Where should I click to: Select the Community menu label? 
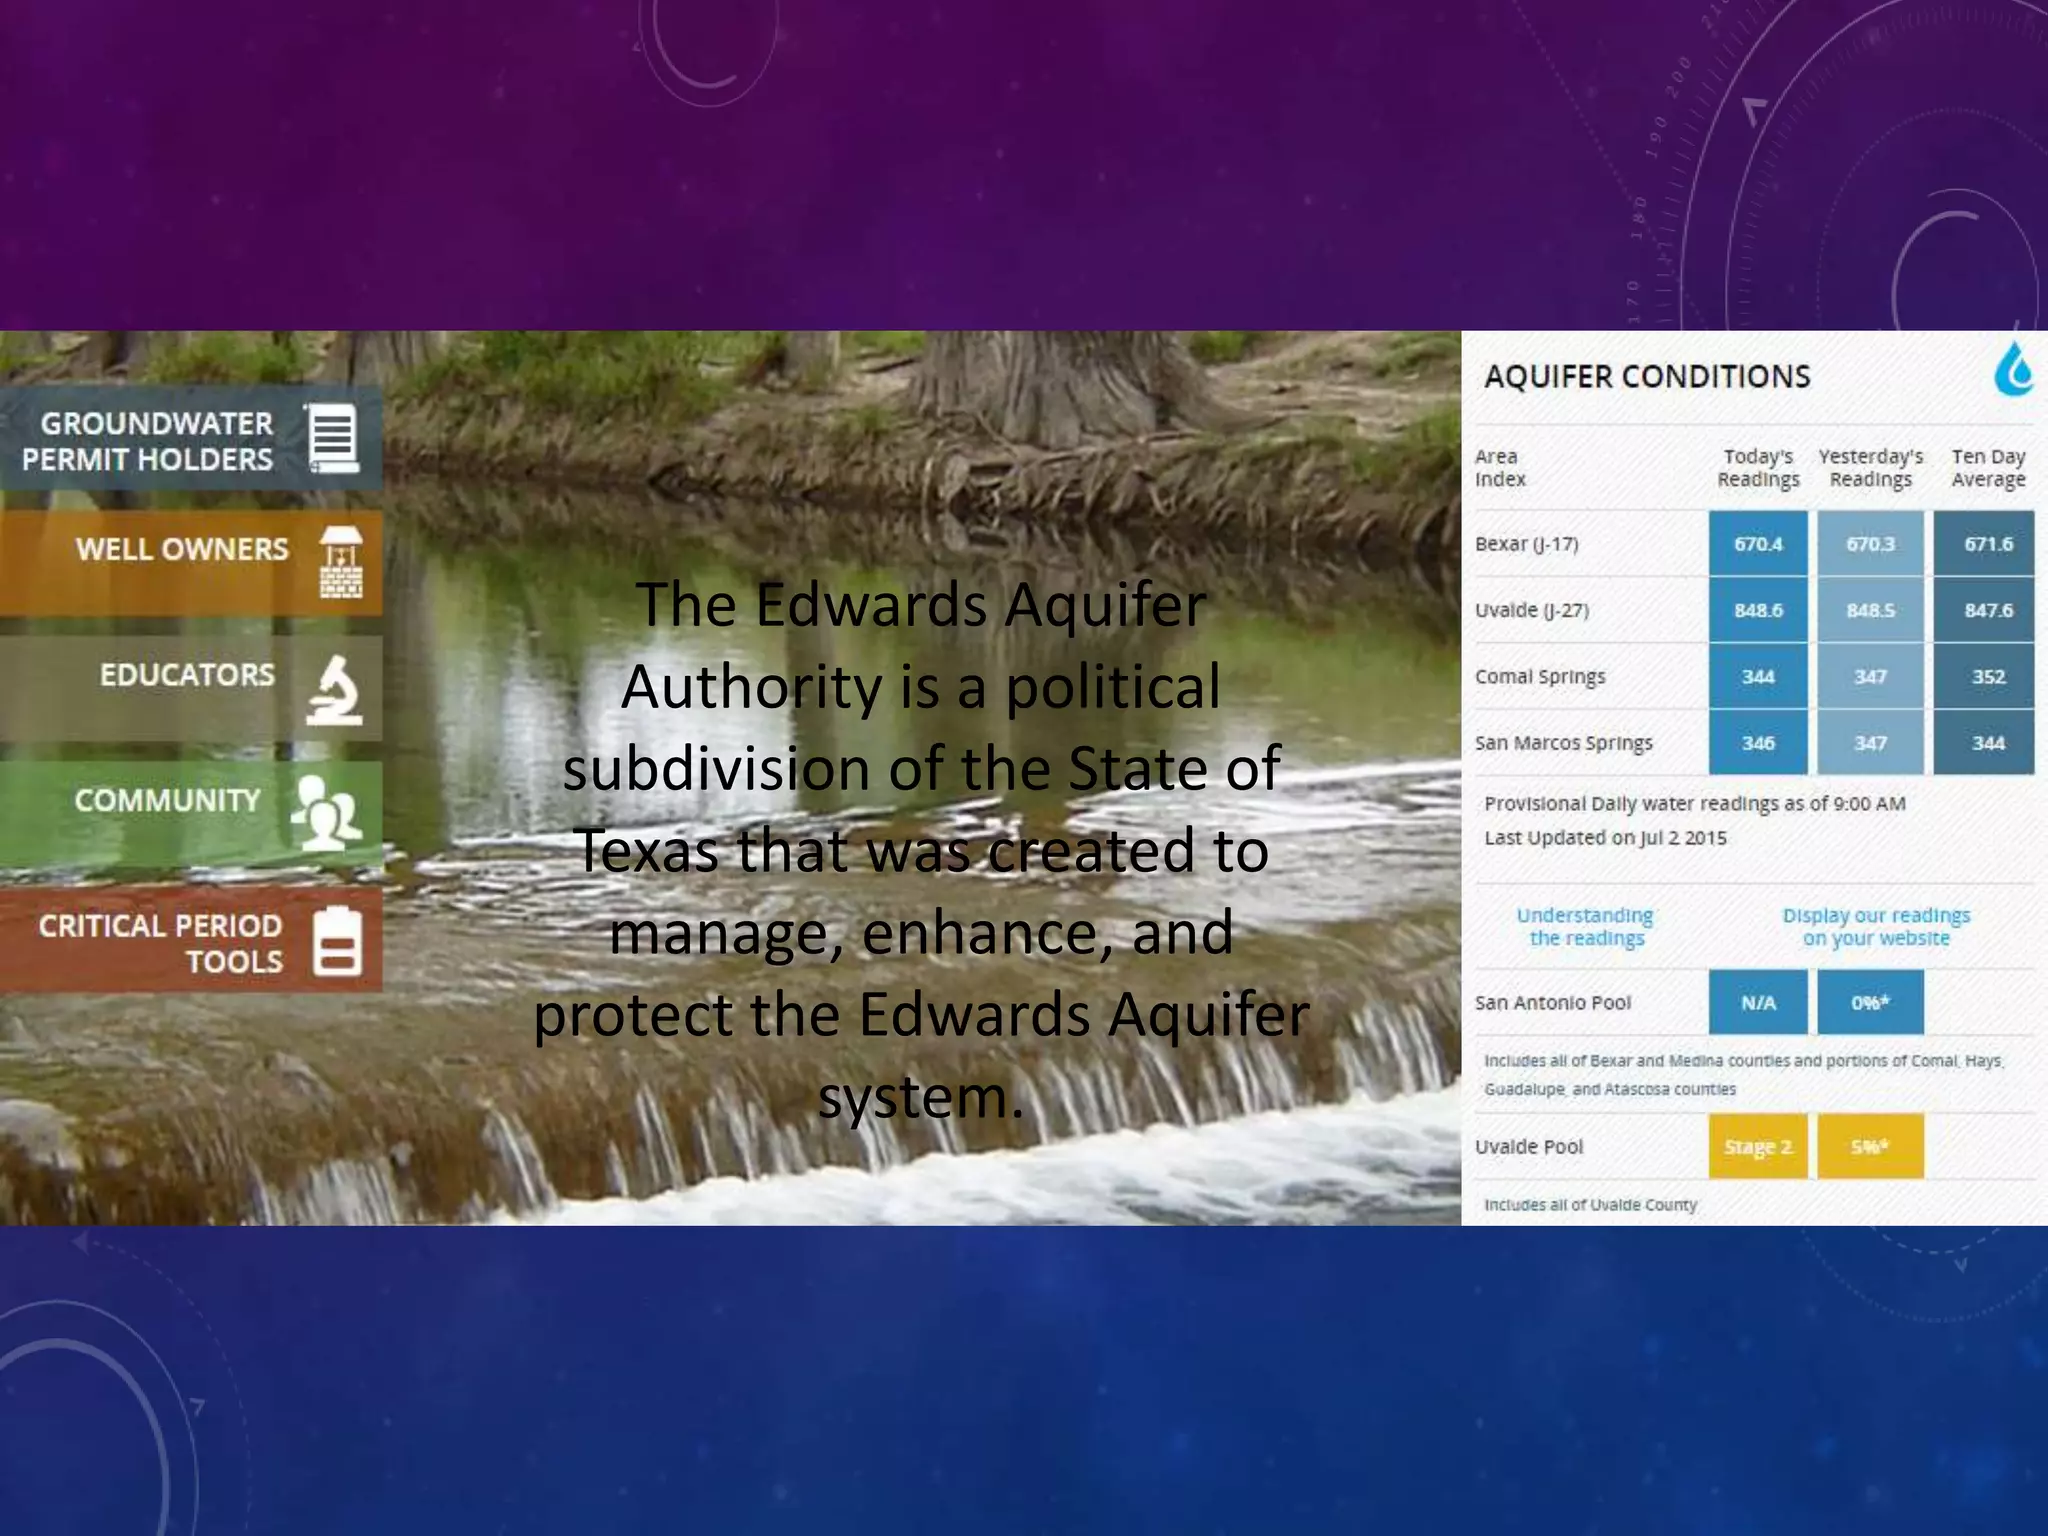point(167,800)
